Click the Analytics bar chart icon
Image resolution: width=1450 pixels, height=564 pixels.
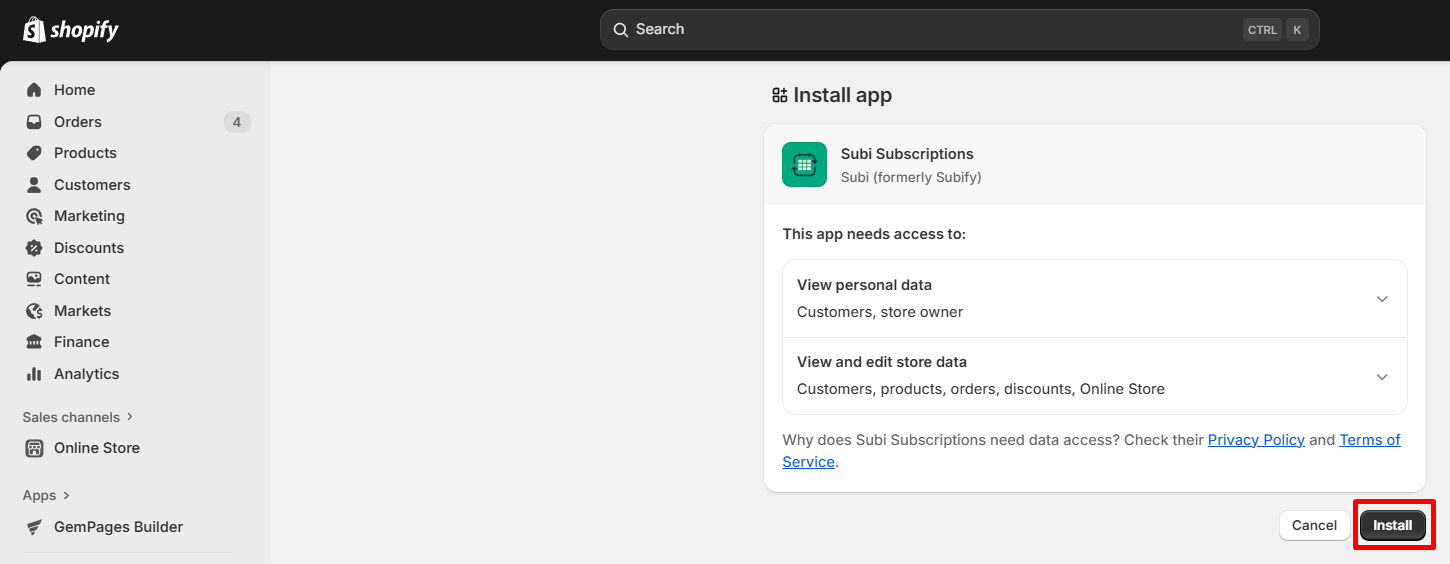[x=34, y=374]
